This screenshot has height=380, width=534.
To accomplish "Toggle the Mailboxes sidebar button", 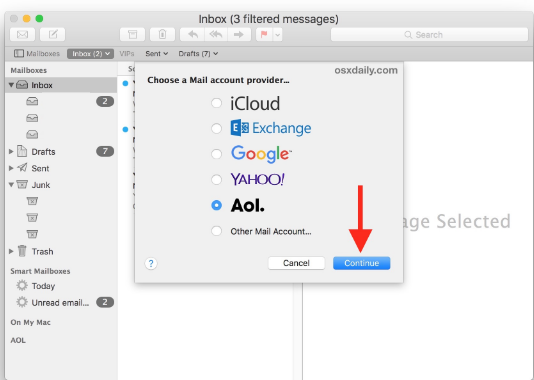I will tap(36, 53).
